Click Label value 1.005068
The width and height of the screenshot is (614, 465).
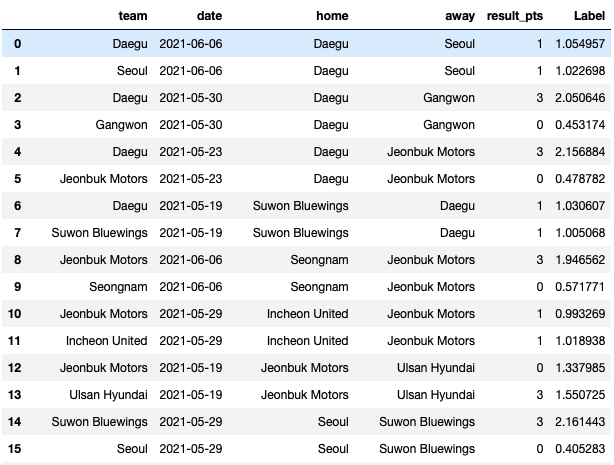point(580,233)
